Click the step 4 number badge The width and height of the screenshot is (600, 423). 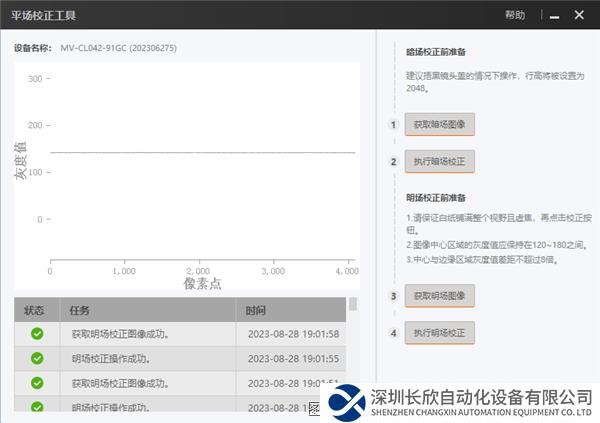point(394,333)
